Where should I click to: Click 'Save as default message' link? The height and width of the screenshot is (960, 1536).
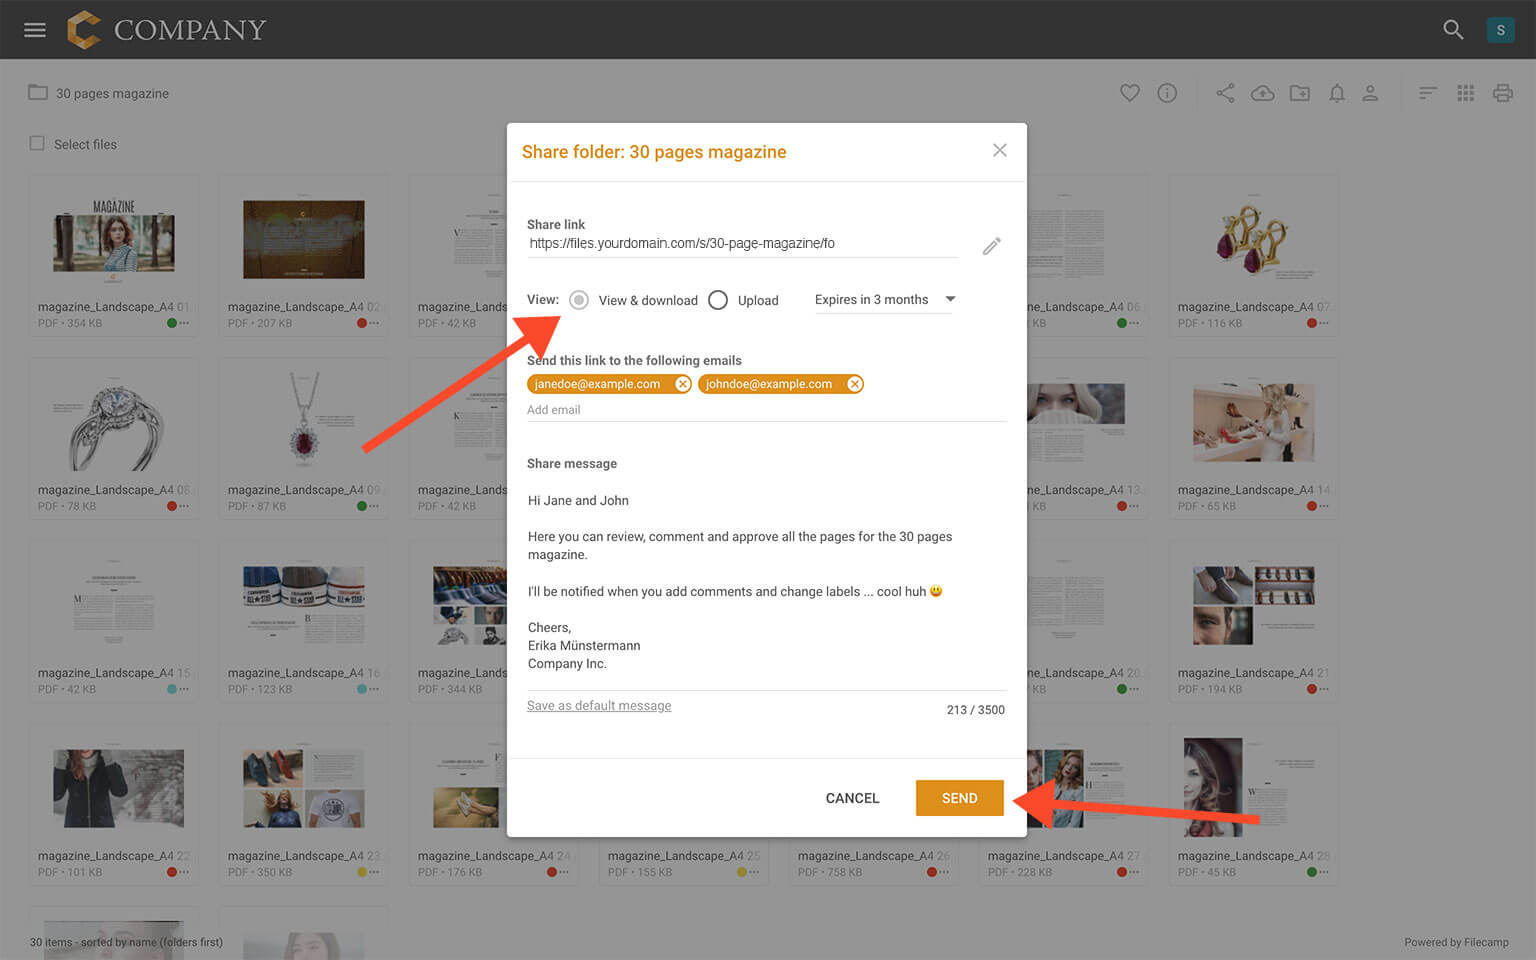[x=599, y=706]
